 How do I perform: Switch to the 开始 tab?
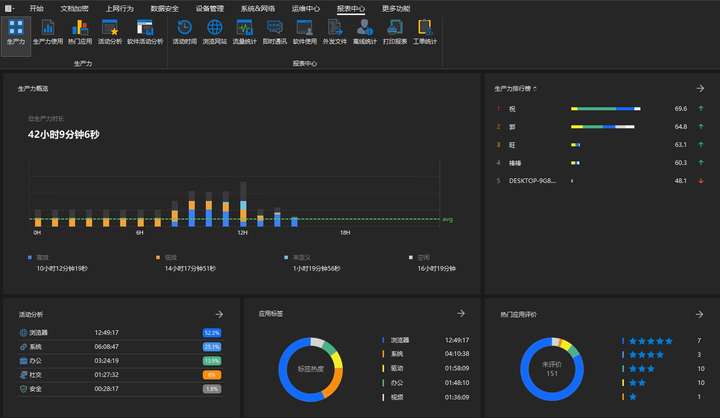tap(36, 8)
